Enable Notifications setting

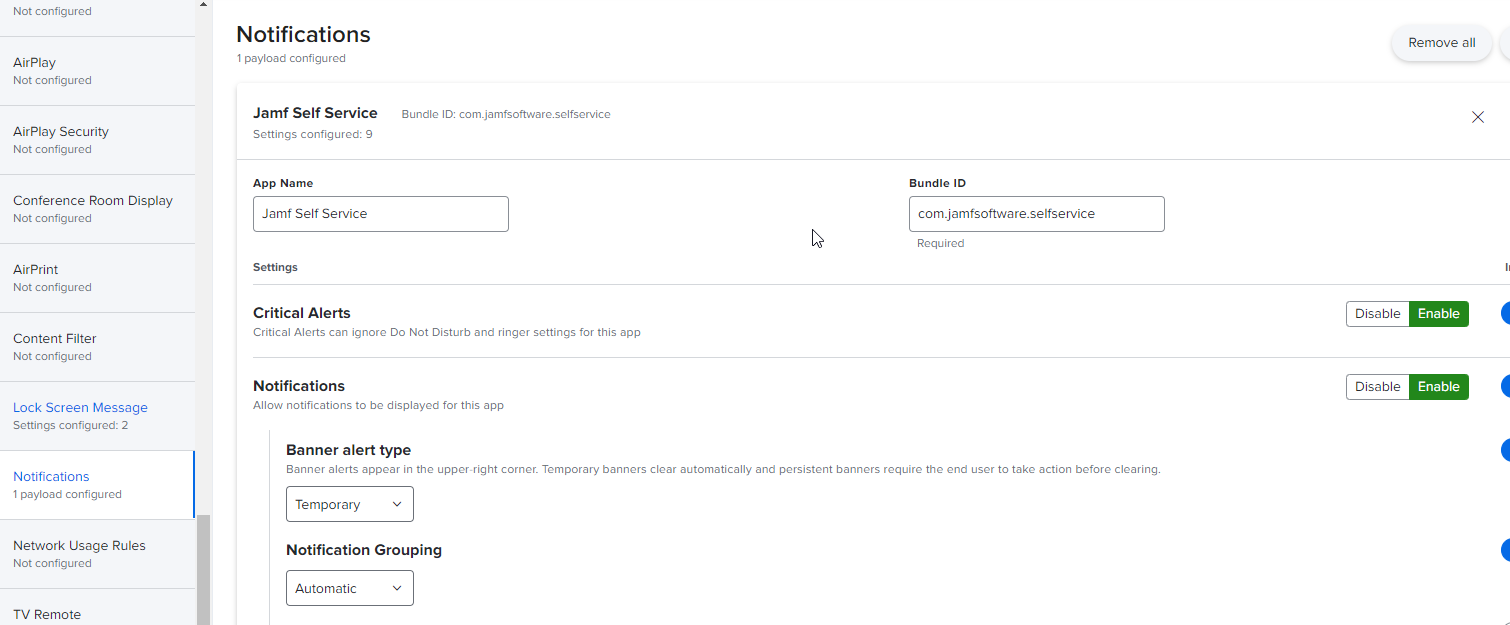[x=1438, y=387]
